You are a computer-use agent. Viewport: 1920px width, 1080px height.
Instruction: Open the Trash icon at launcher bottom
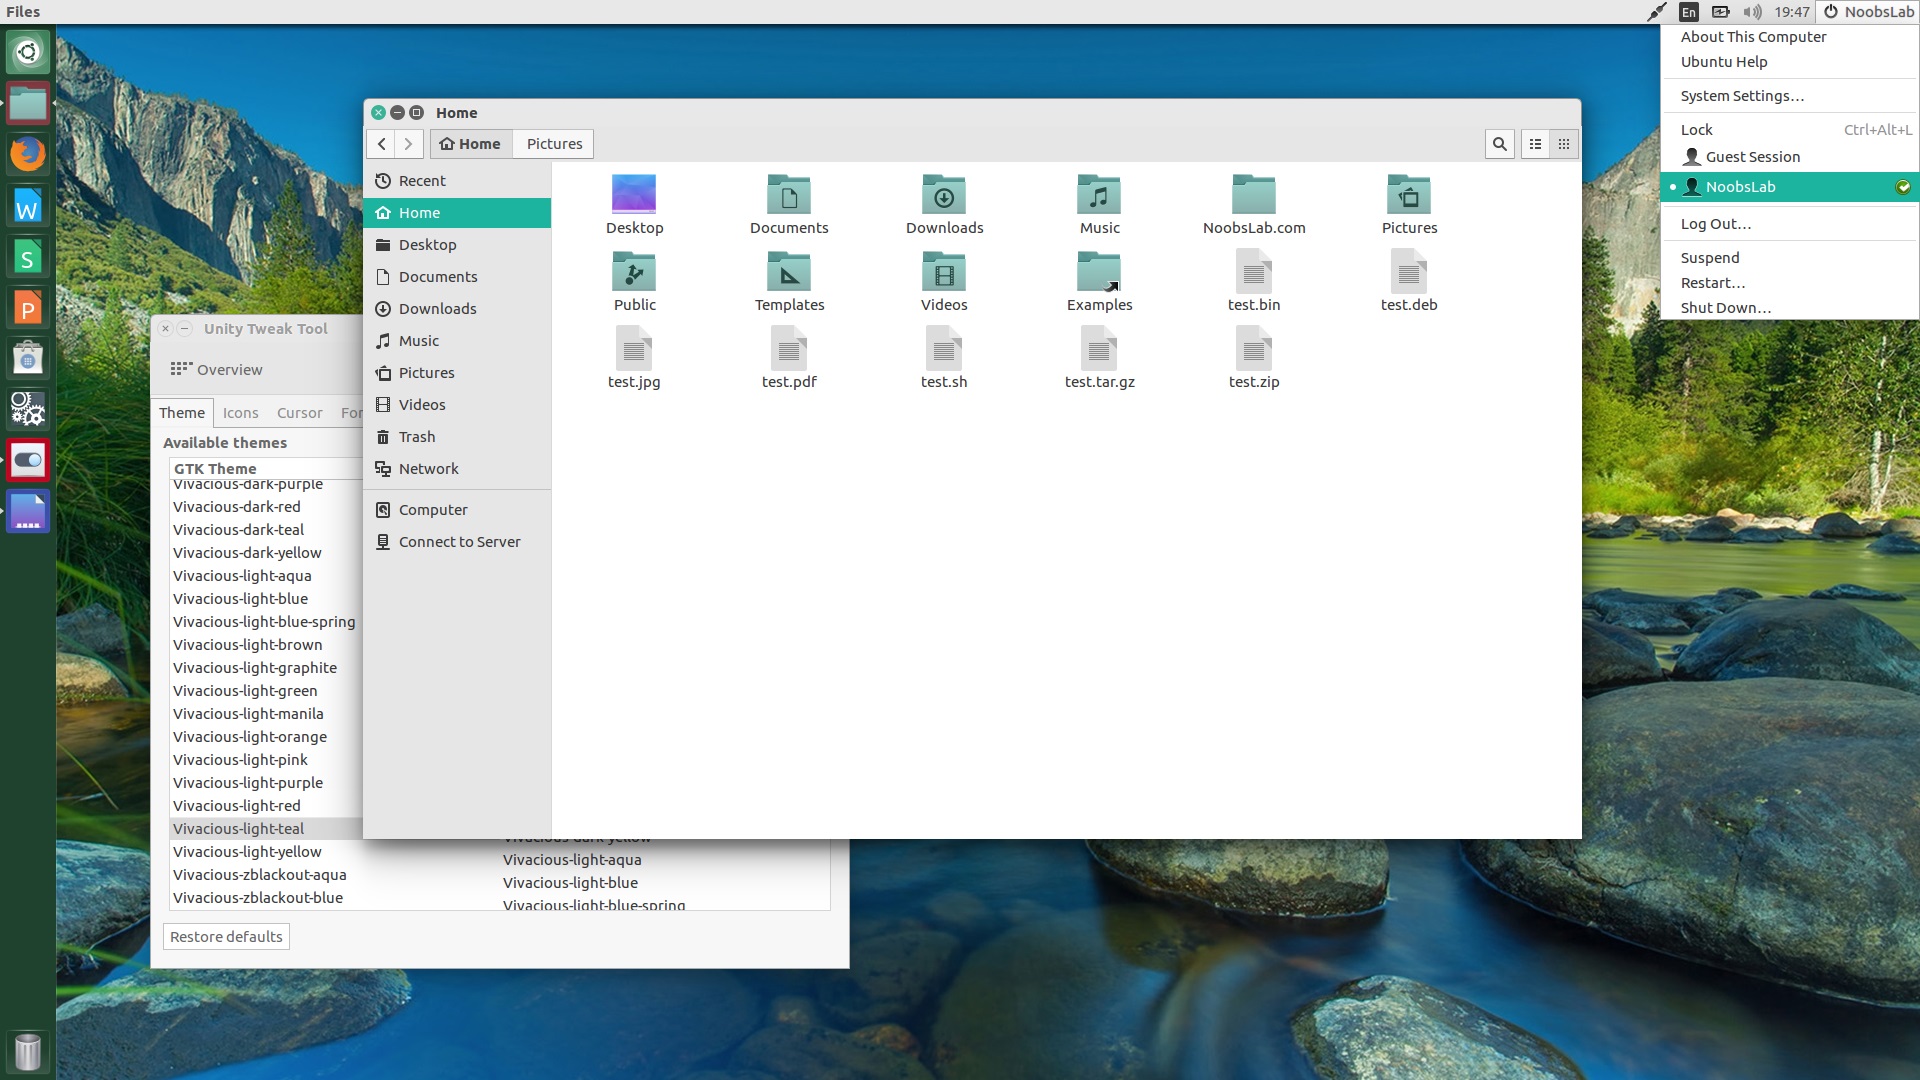[x=27, y=1051]
